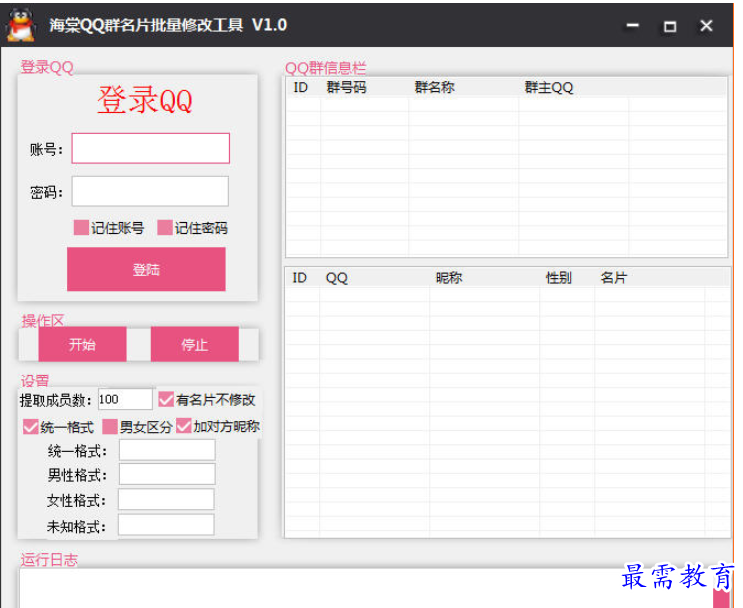Image resolution: width=743 pixels, height=608 pixels.
Task: Maximize the window
Action: click(670, 27)
